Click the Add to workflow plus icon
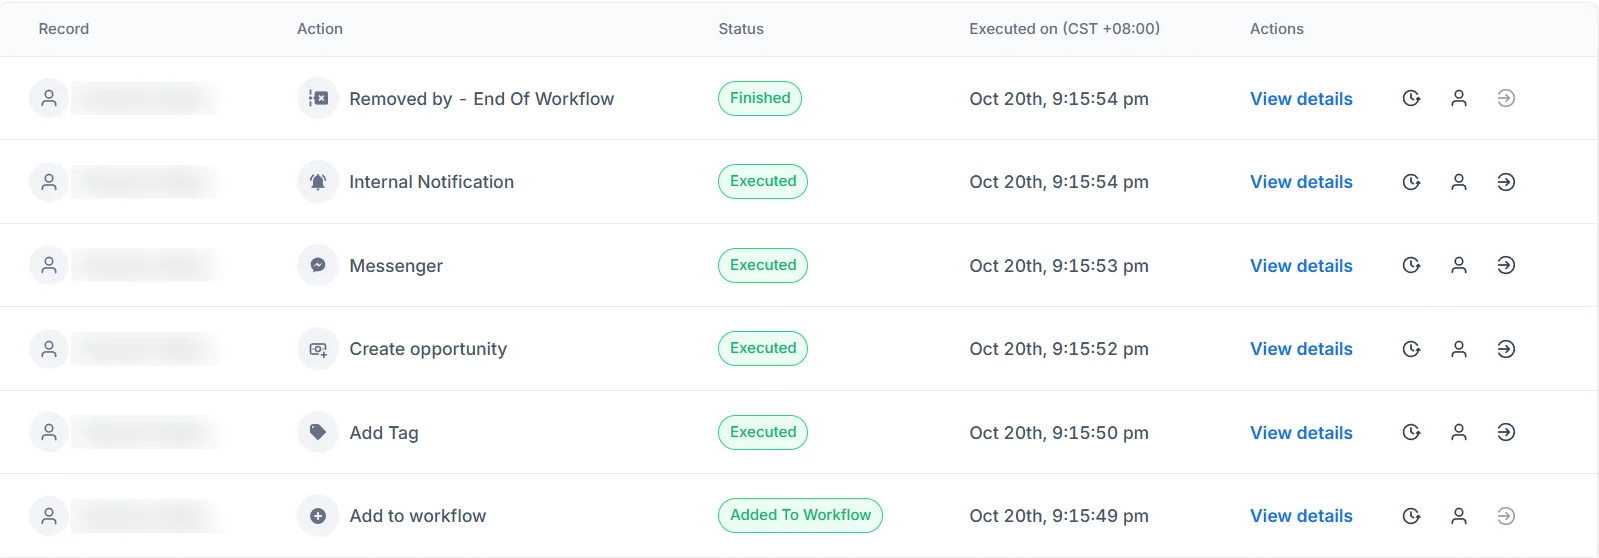This screenshot has height=558, width=1599. coord(318,516)
